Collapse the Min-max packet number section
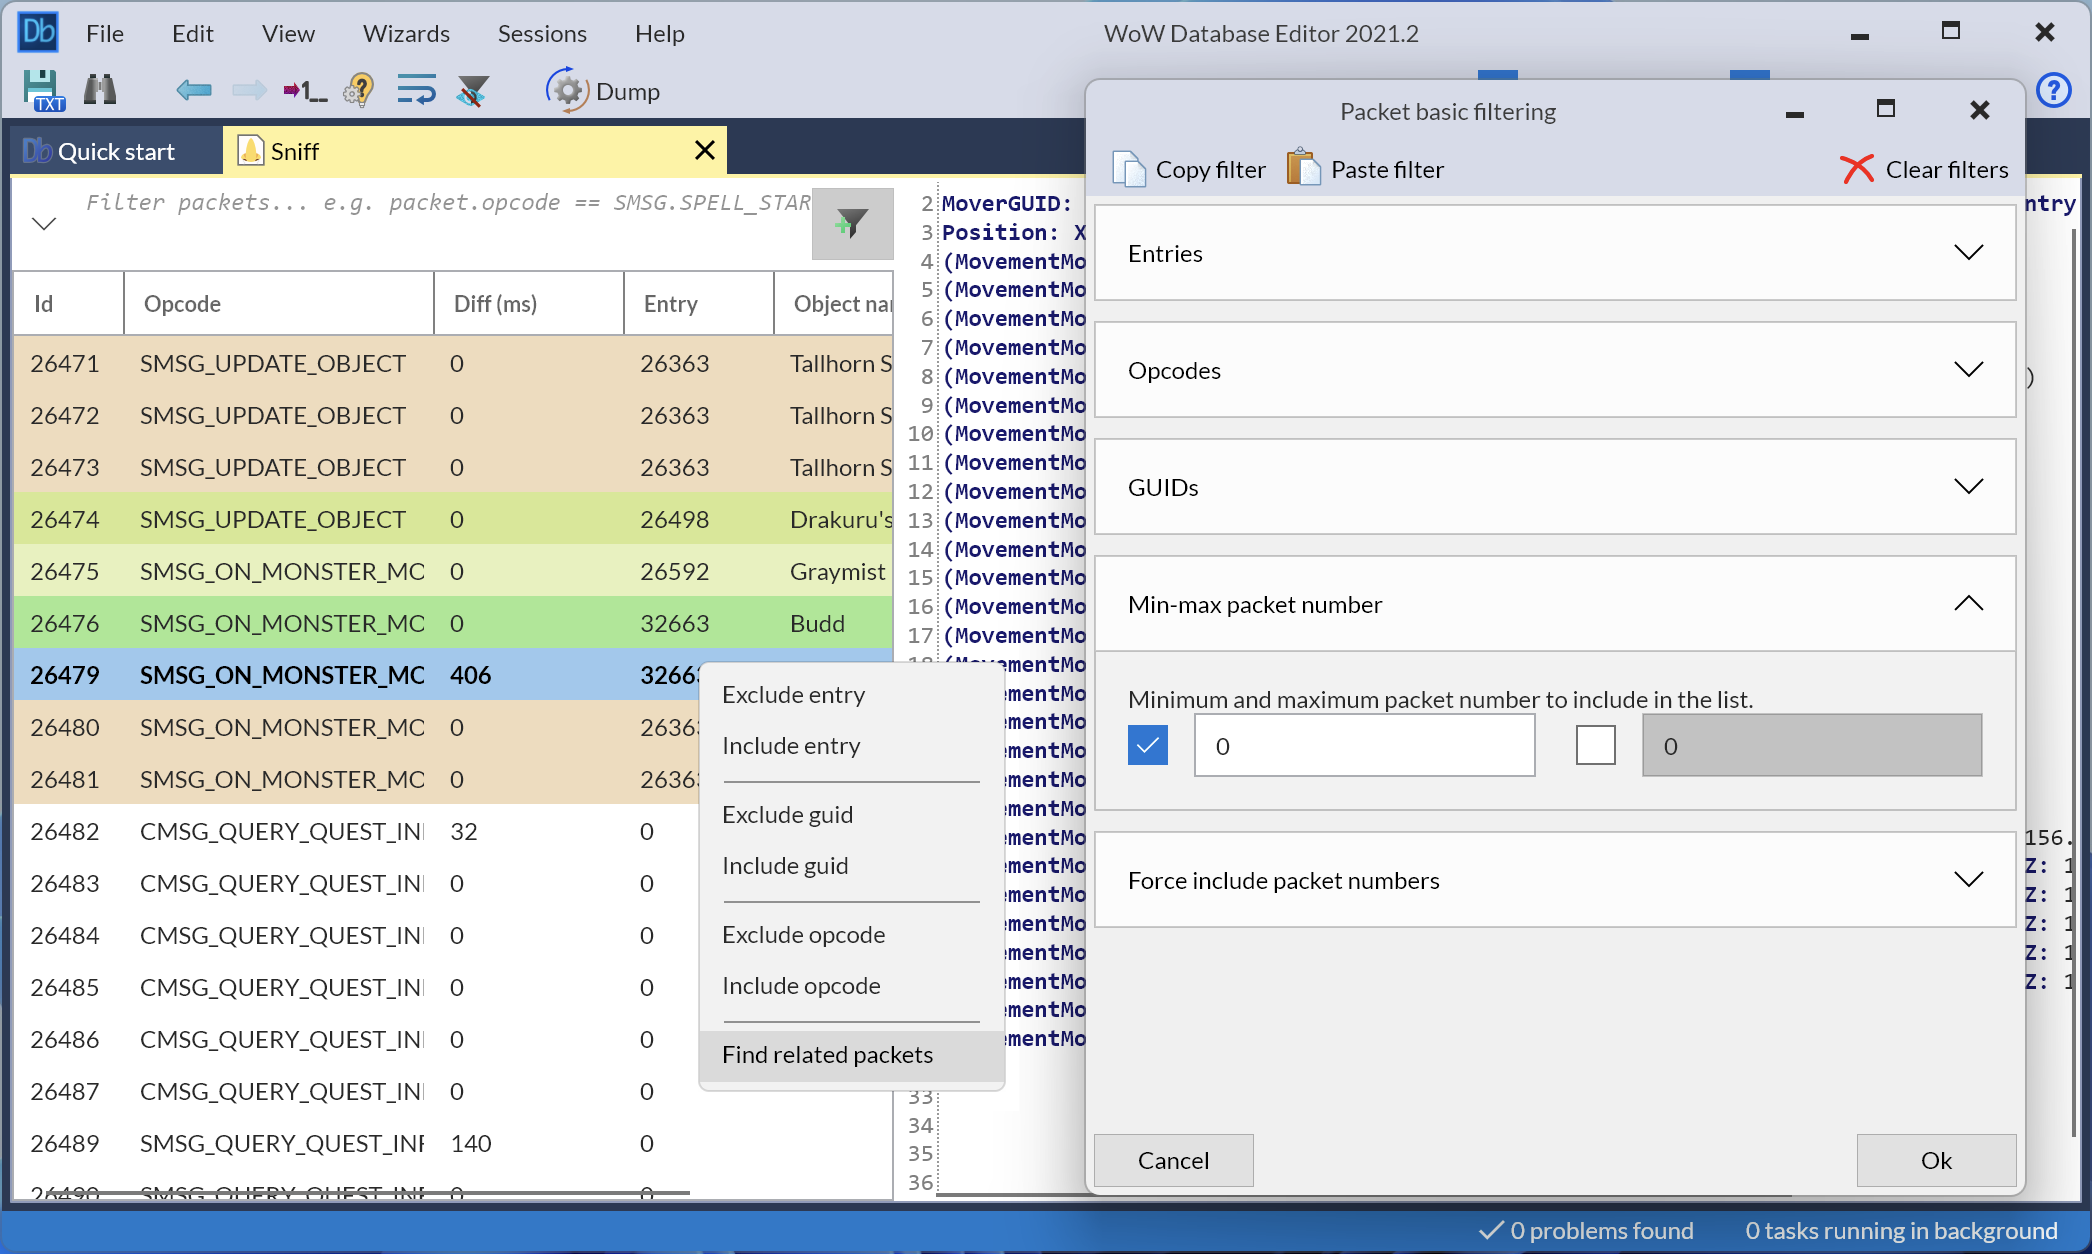 pos(1967,604)
